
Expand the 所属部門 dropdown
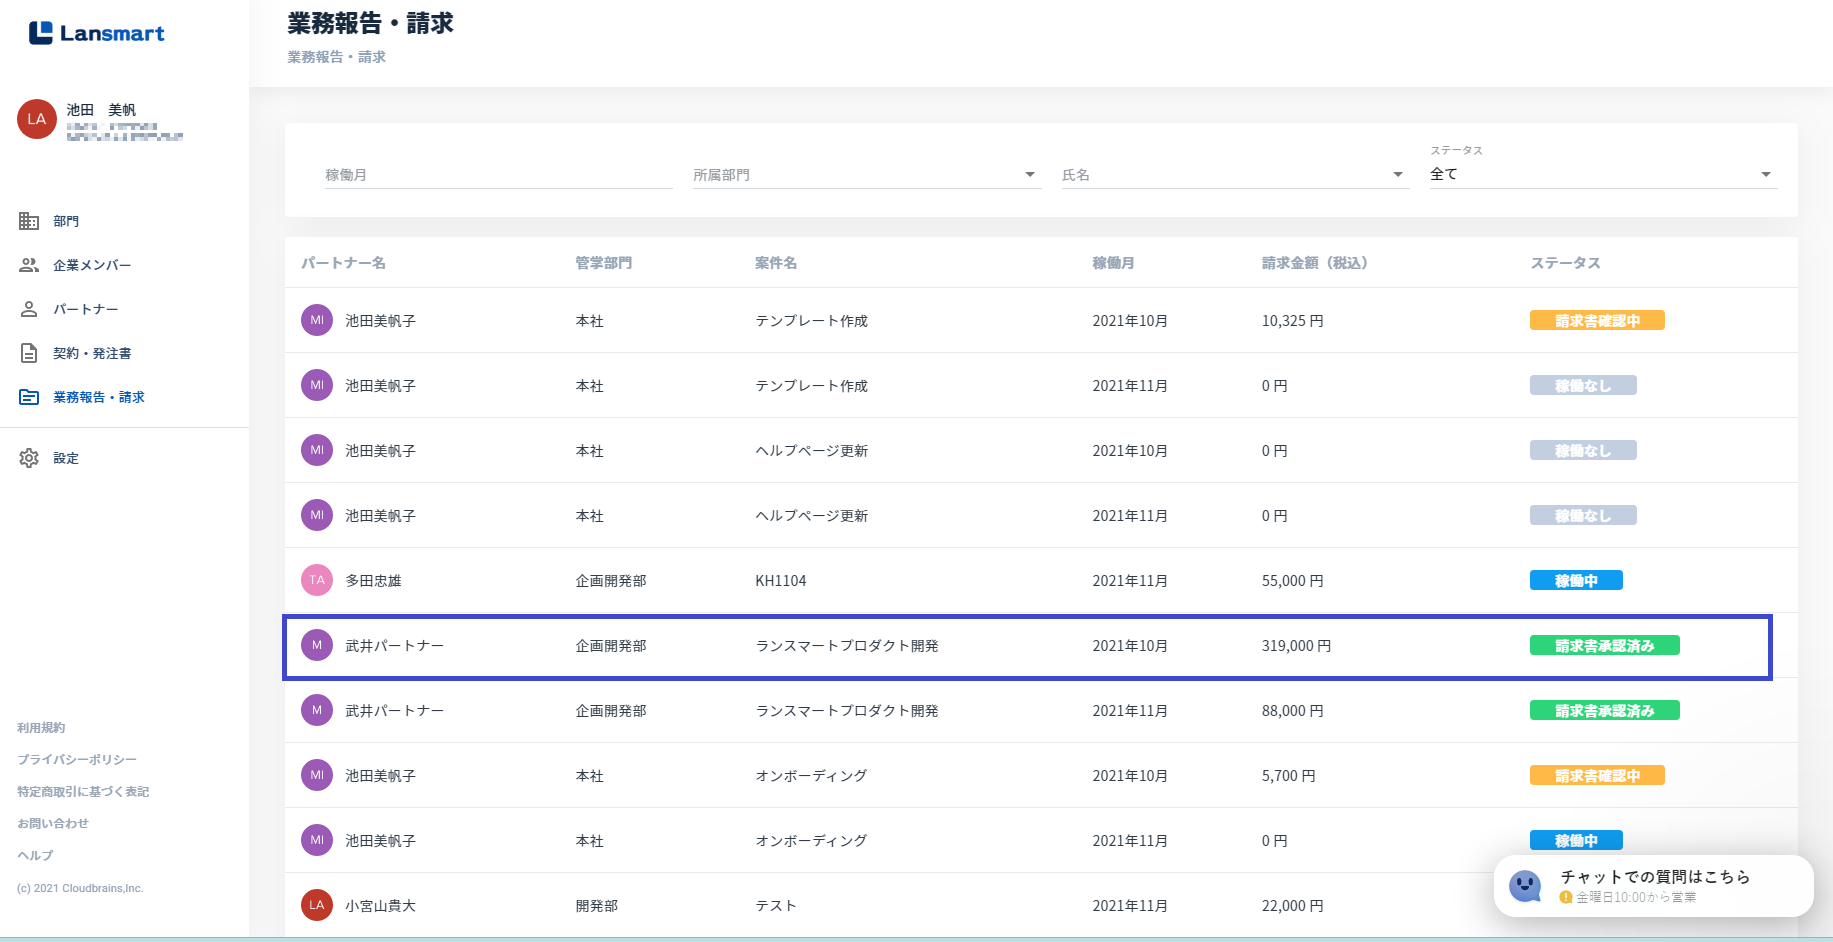1030,175
